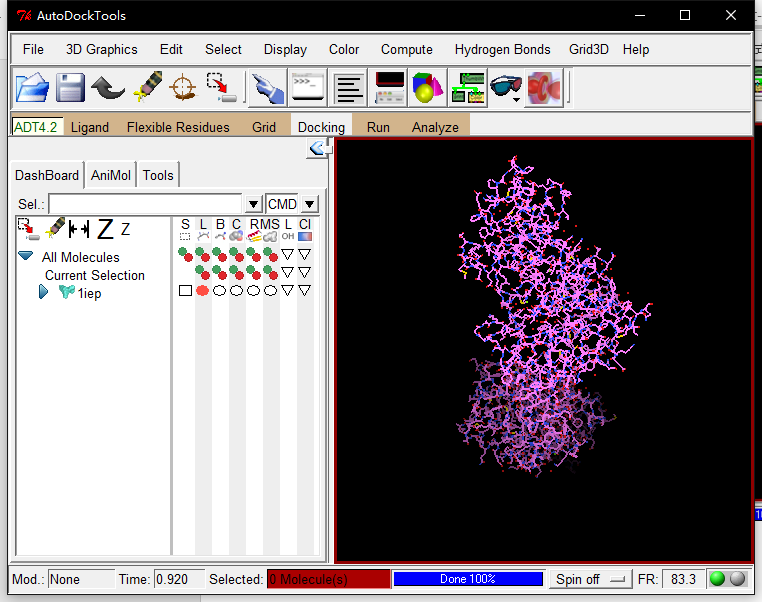Switch to the Tools tab
This screenshot has width=762, height=602.
coord(158,175)
